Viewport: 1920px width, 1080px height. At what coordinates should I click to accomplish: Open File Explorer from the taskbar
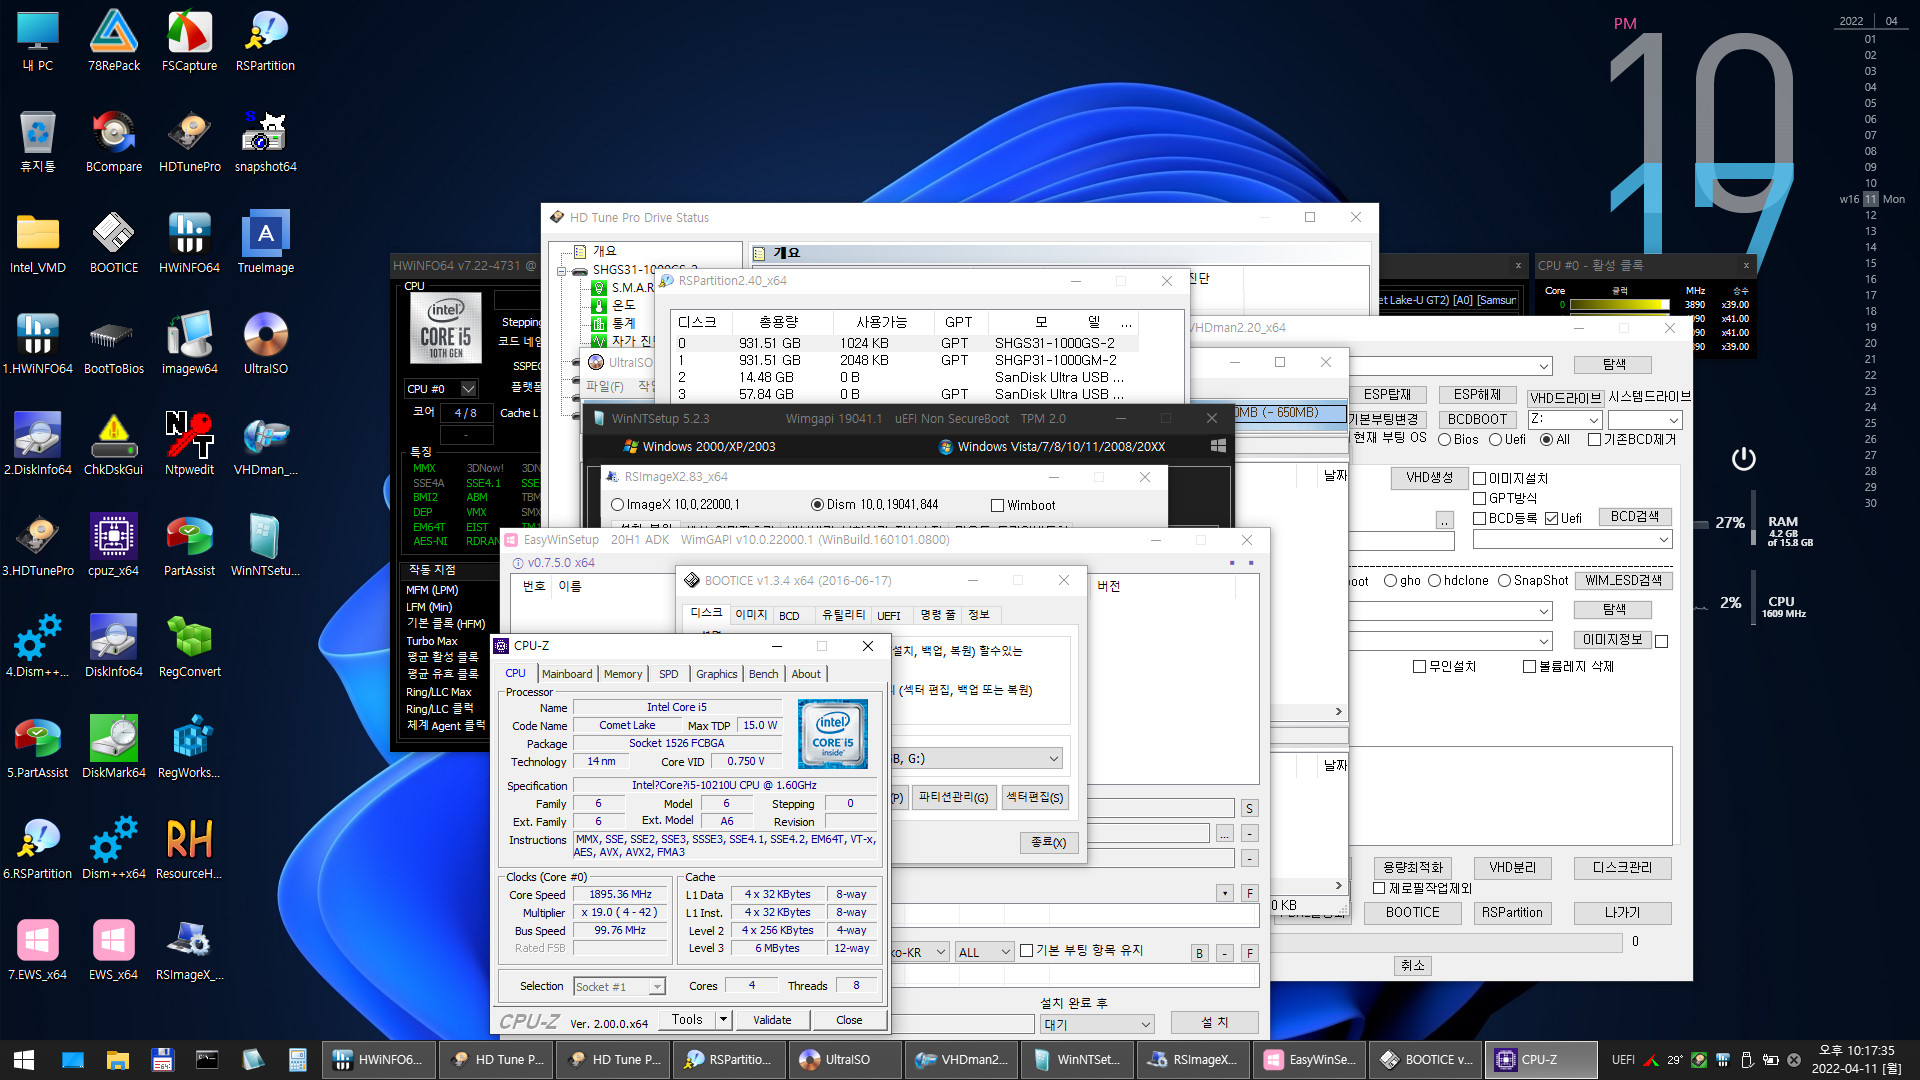coord(118,1059)
